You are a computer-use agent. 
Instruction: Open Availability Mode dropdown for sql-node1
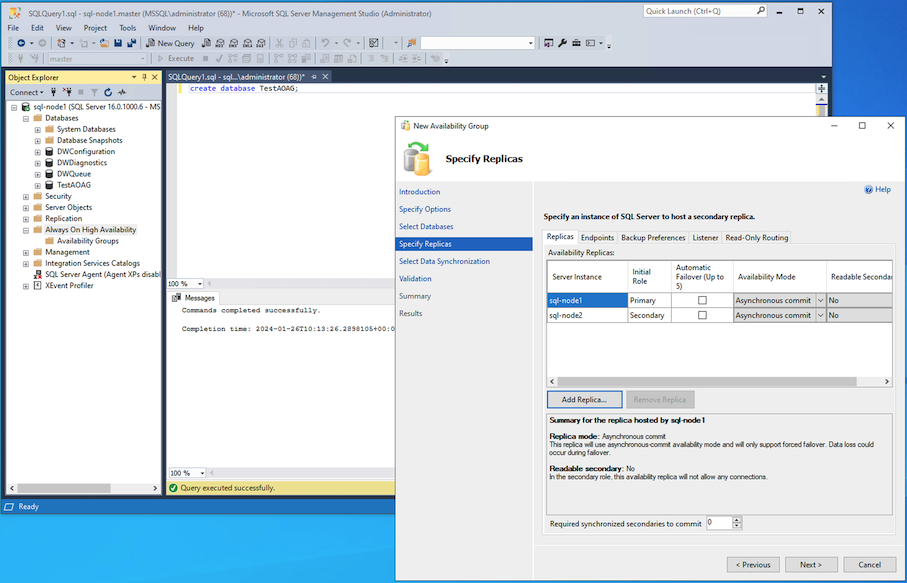point(820,300)
